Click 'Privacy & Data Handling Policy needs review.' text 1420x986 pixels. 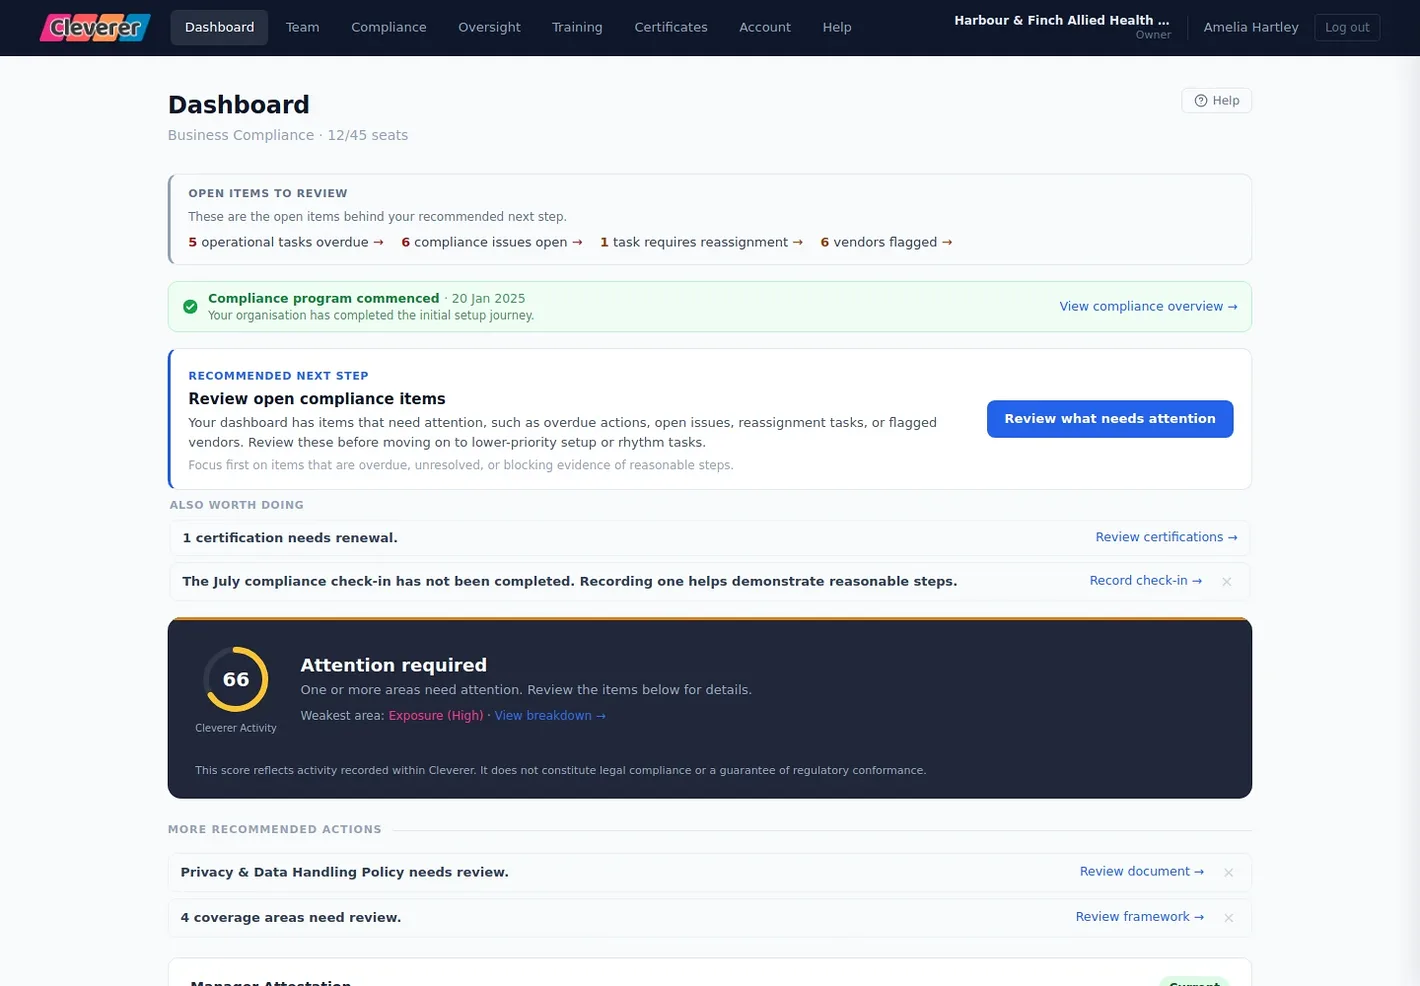click(x=344, y=872)
